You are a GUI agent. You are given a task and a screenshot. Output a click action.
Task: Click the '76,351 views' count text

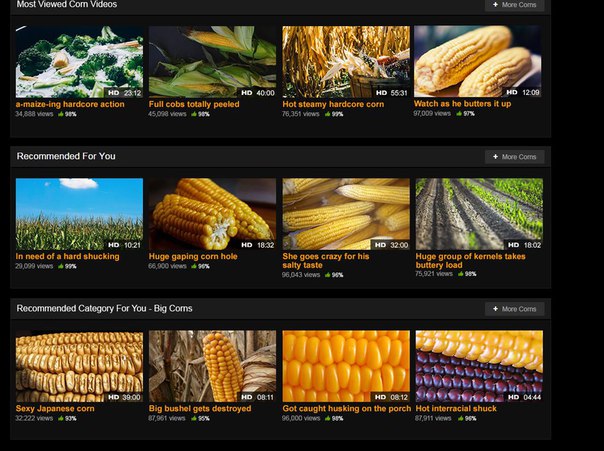point(301,114)
